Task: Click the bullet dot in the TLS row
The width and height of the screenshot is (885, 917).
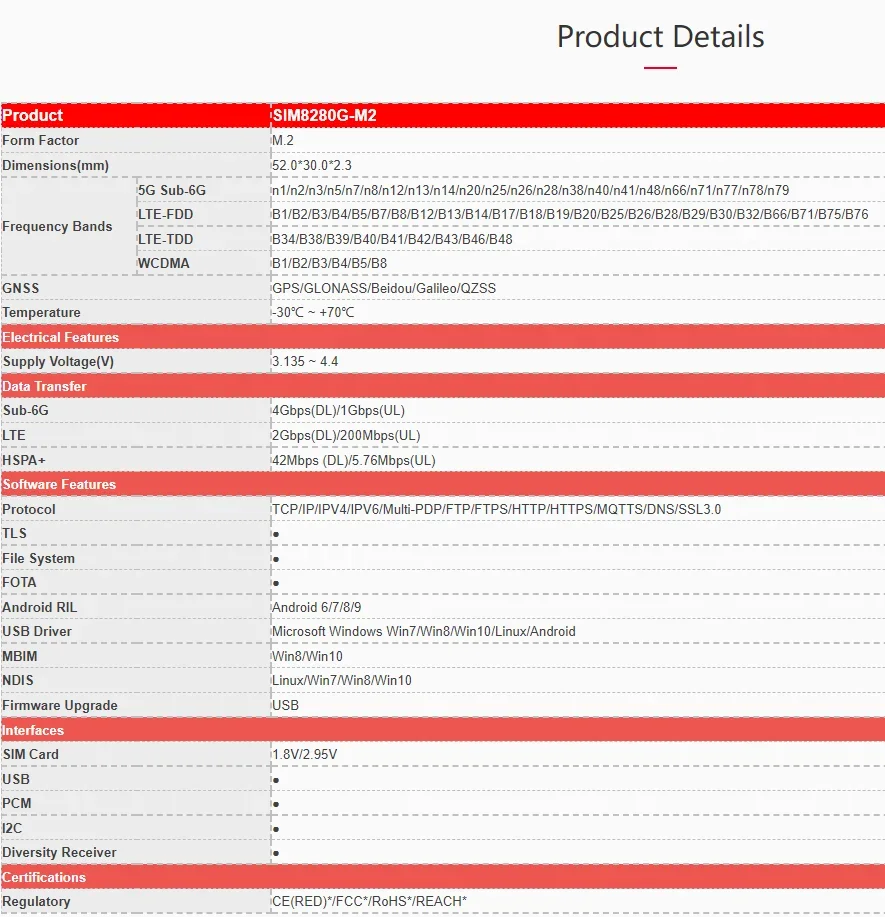Action: coord(276,534)
